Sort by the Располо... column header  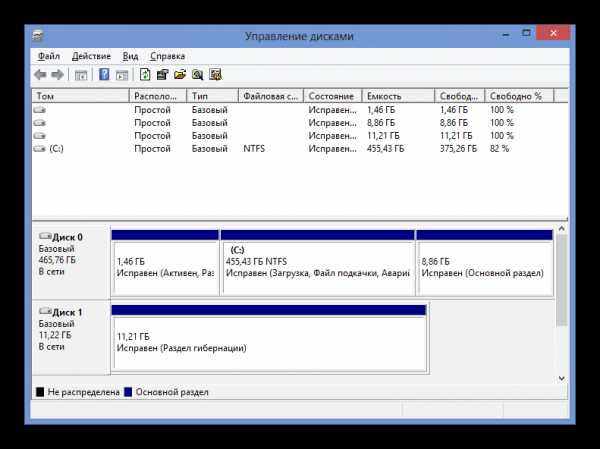pyautogui.click(x=158, y=96)
